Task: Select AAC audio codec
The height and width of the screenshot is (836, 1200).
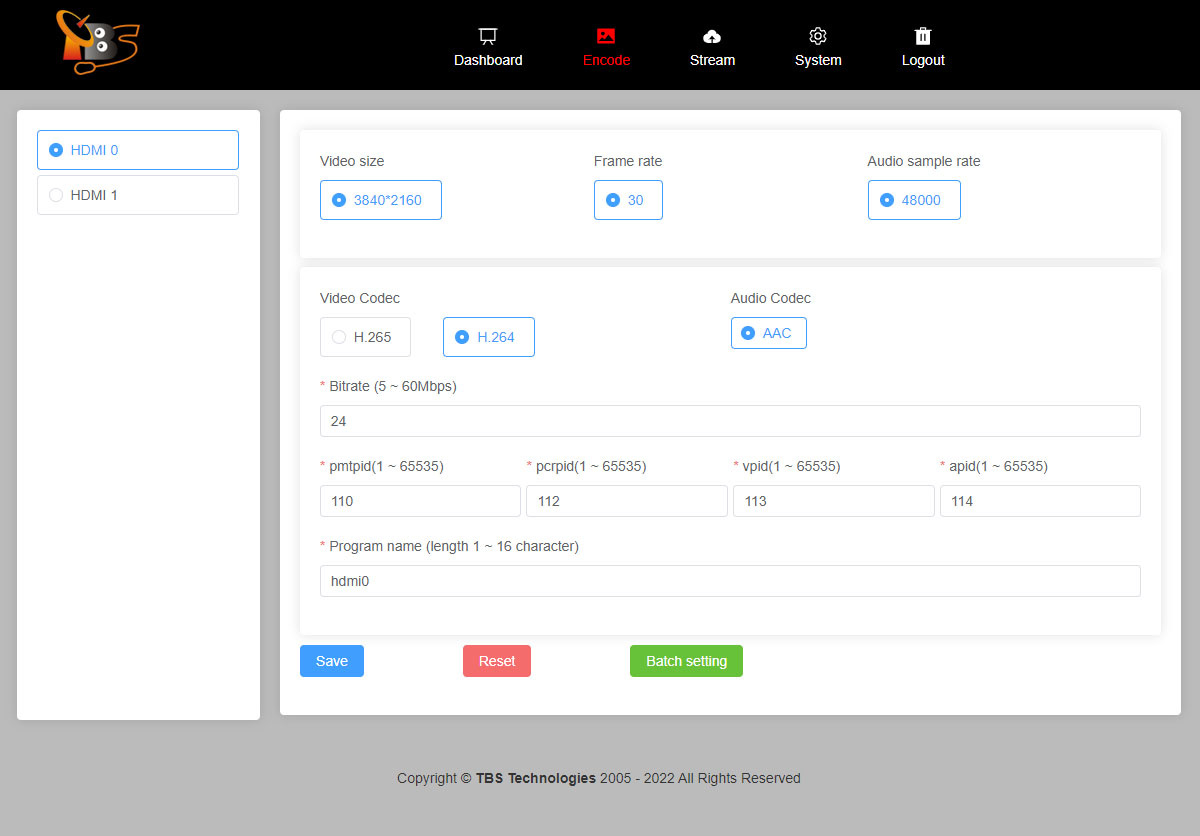Action: [768, 333]
